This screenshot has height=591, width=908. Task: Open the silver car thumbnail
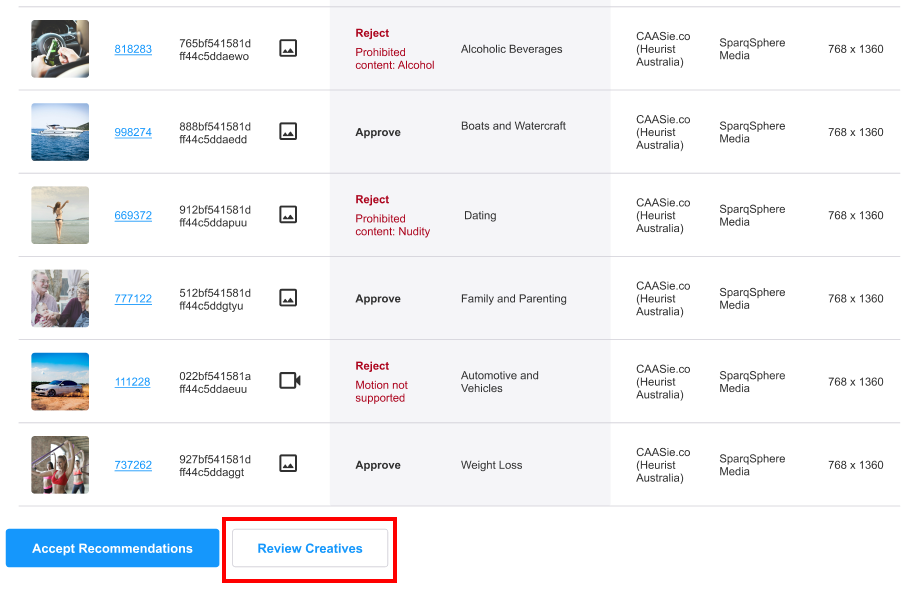(x=60, y=382)
